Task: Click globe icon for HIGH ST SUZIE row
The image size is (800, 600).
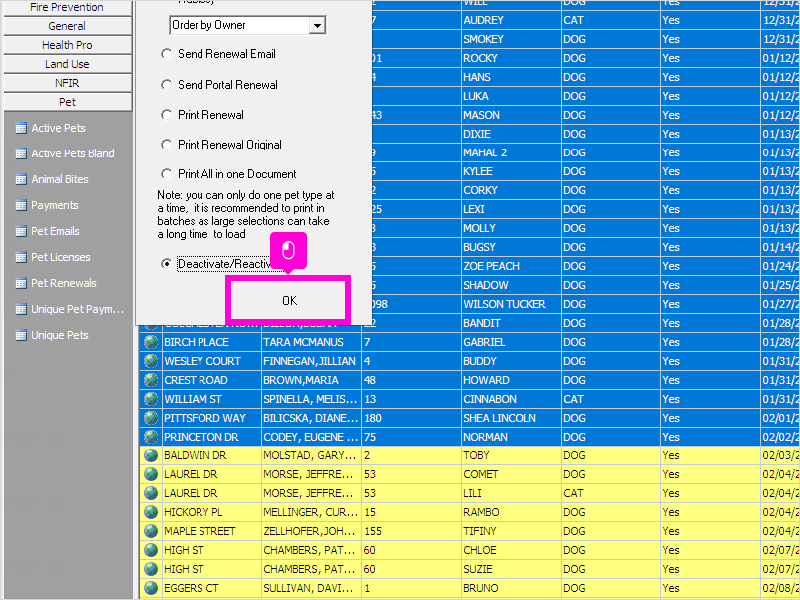Action: click(151, 569)
